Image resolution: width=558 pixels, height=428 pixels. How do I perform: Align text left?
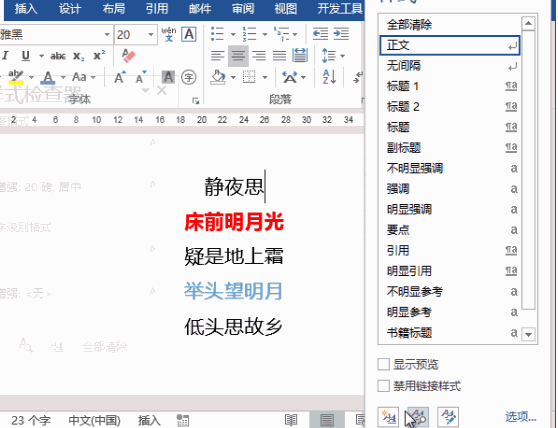pos(217,56)
